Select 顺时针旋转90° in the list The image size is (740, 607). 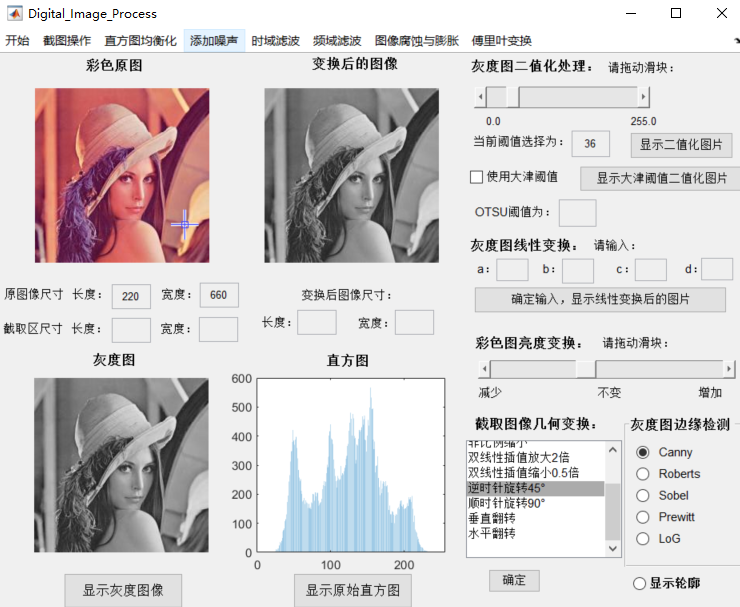(x=536, y=503)
